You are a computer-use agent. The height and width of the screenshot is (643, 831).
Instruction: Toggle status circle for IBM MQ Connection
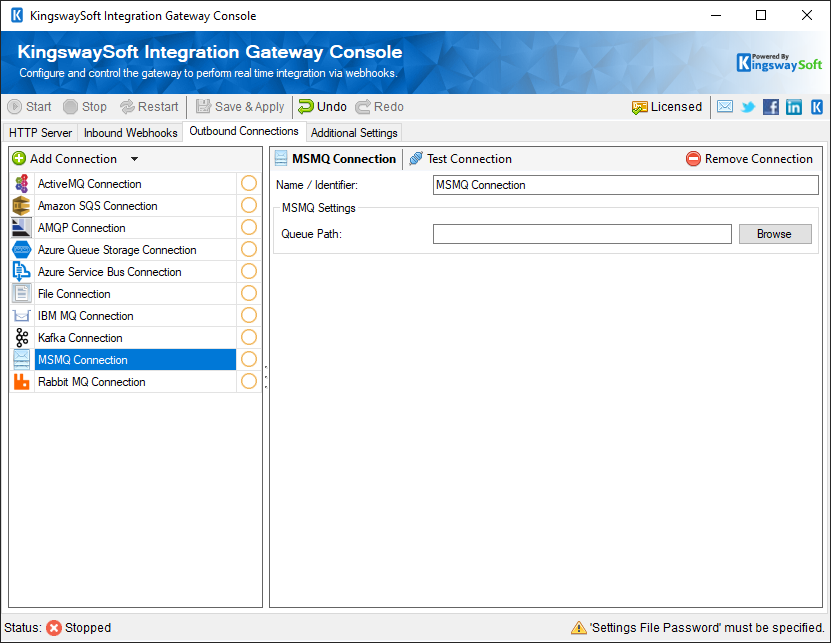[249, 315]
